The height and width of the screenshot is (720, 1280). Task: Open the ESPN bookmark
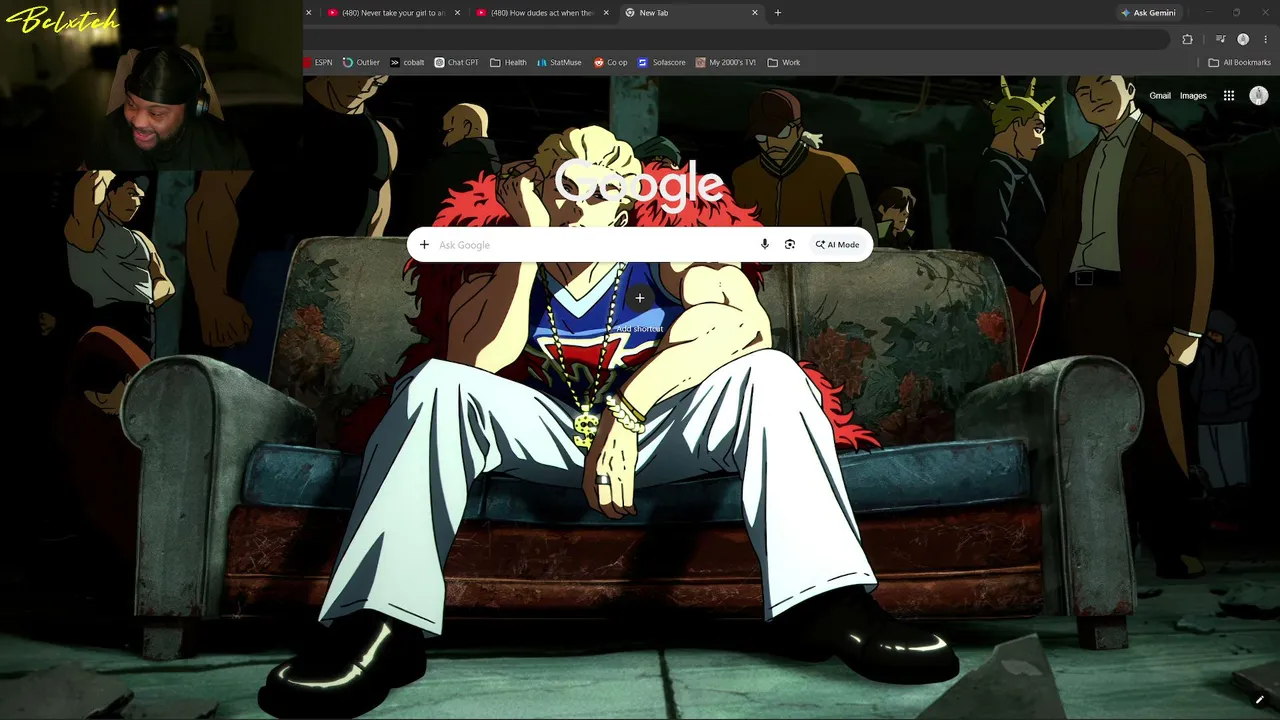pos(318,62)
